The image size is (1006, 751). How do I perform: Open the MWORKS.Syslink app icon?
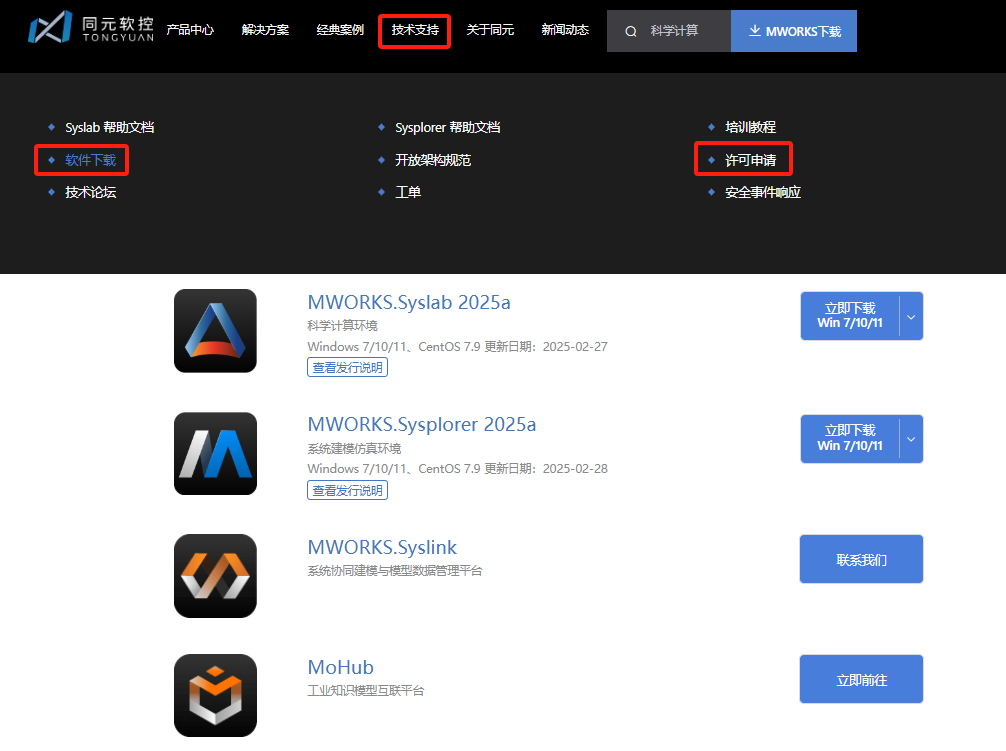tap(216, 576)
